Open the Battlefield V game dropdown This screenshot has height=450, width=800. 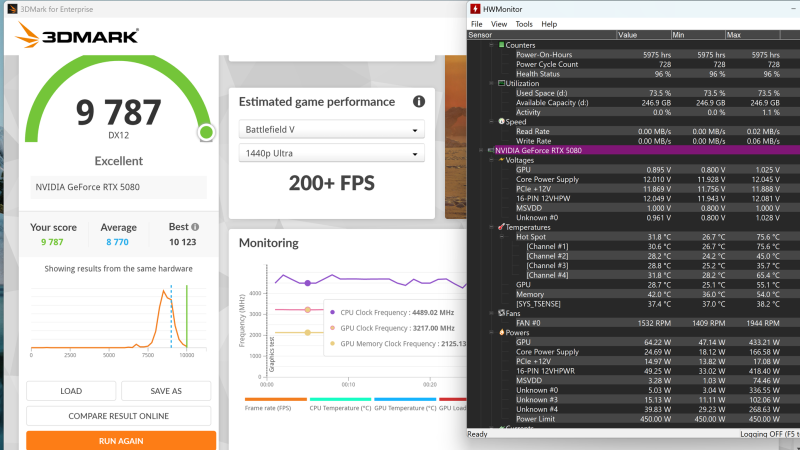[332, 130]
